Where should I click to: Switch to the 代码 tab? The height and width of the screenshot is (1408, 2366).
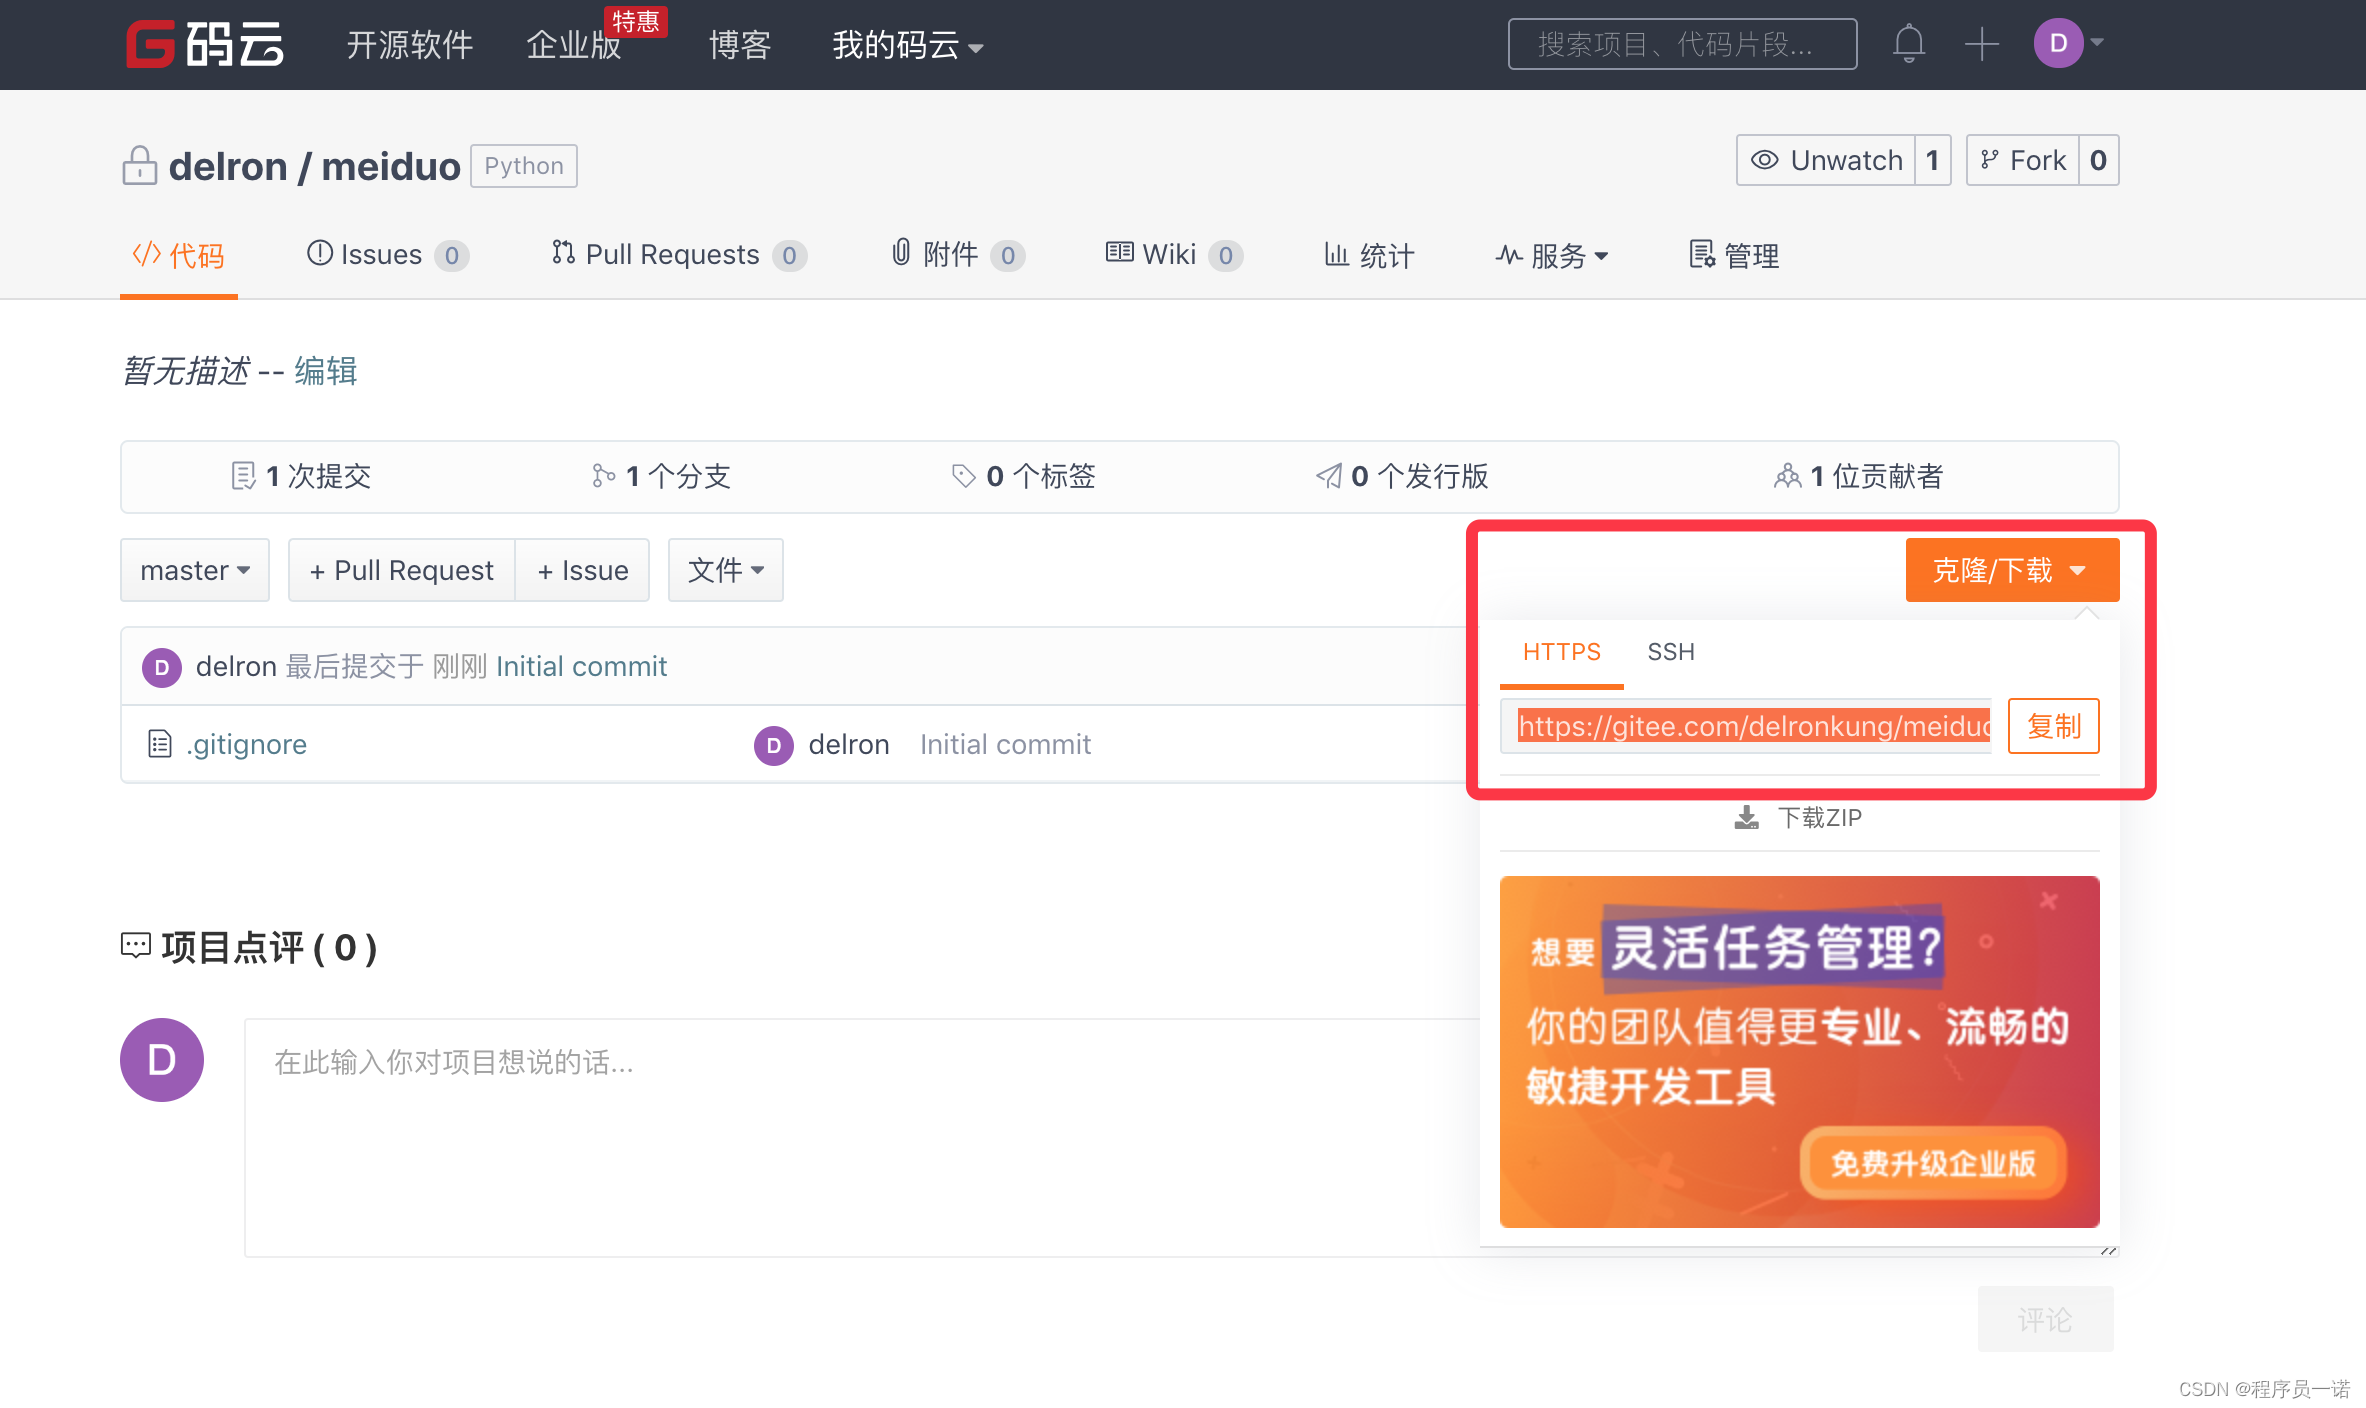tap(179, 255)
